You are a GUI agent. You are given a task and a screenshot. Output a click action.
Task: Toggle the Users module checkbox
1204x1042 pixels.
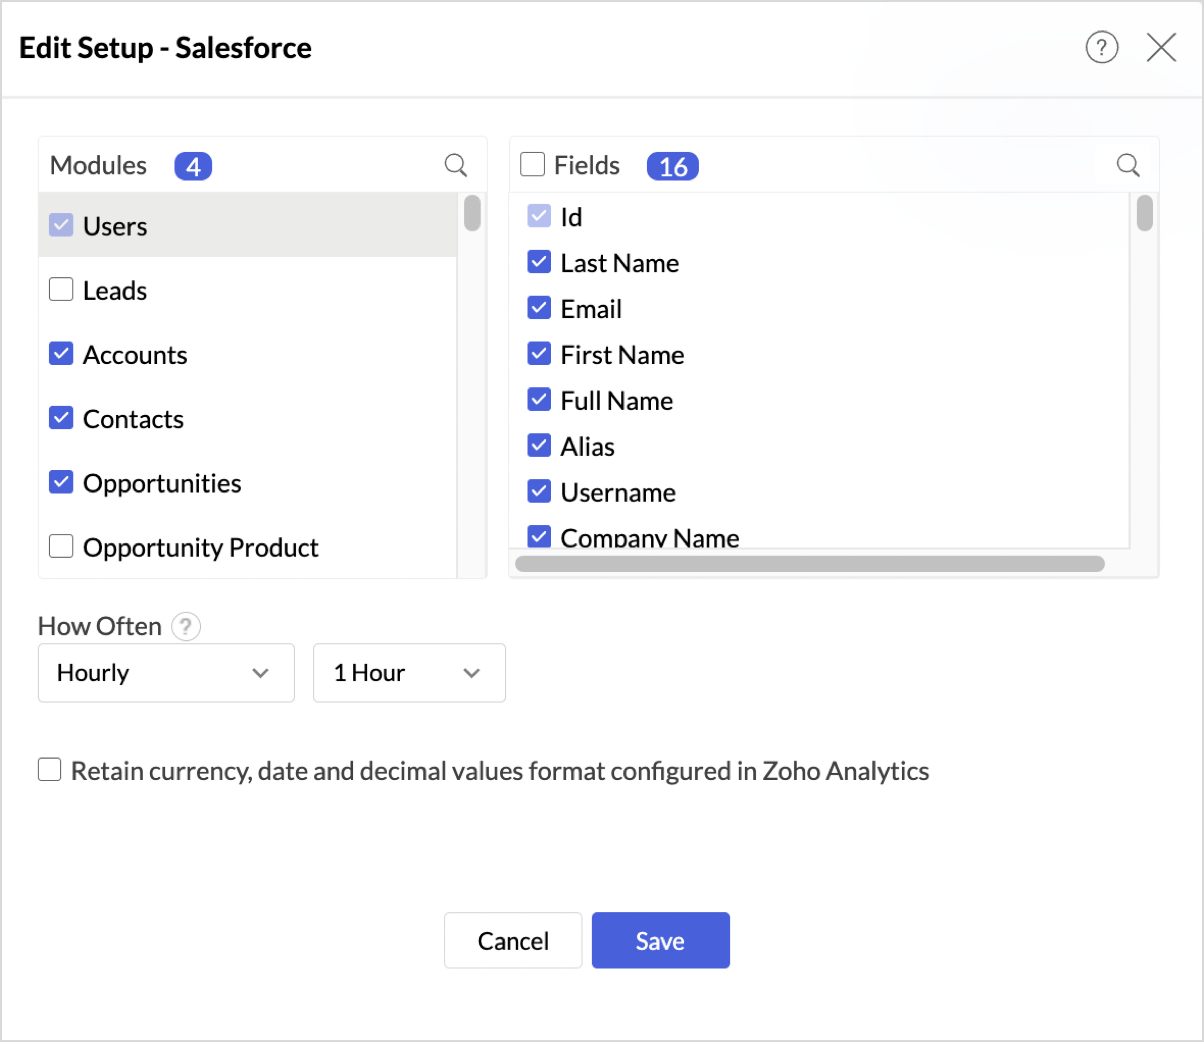coord(61,225)
